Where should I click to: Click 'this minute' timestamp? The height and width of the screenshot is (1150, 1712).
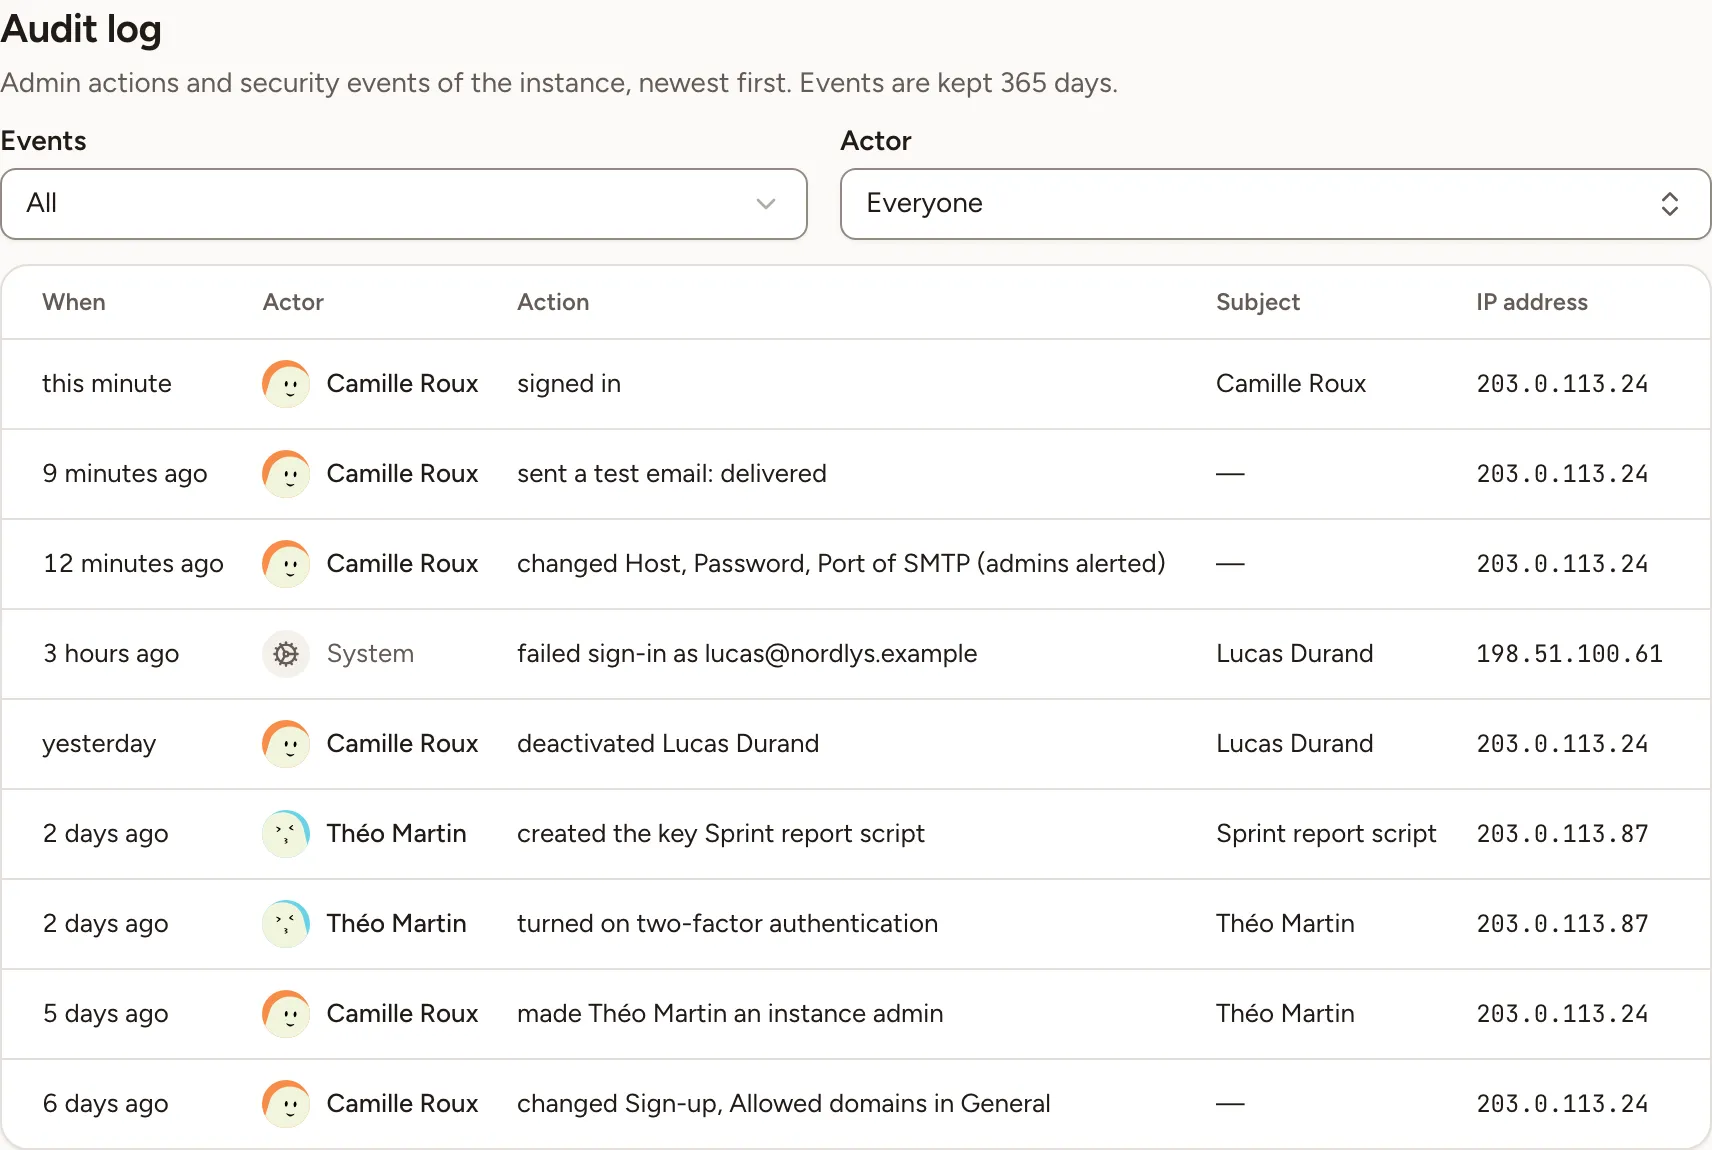[107, 384]
